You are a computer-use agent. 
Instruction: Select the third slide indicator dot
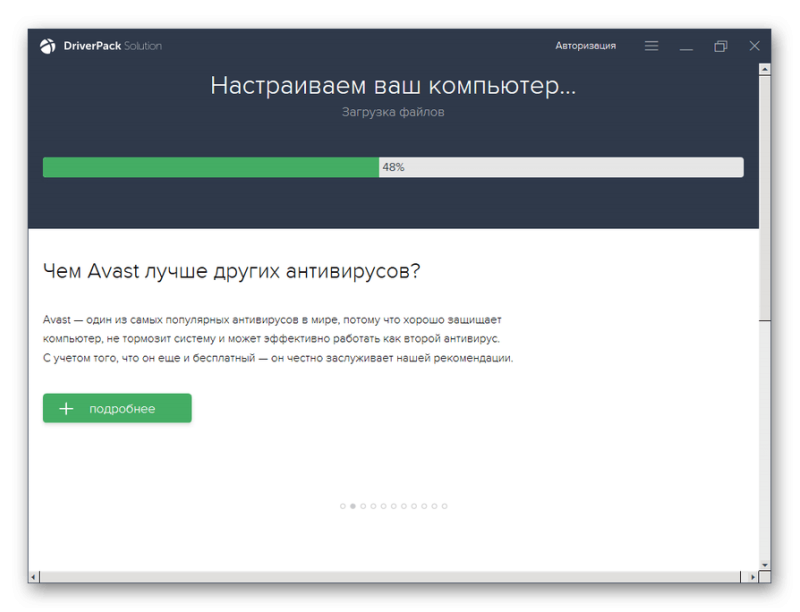[363, 506]
